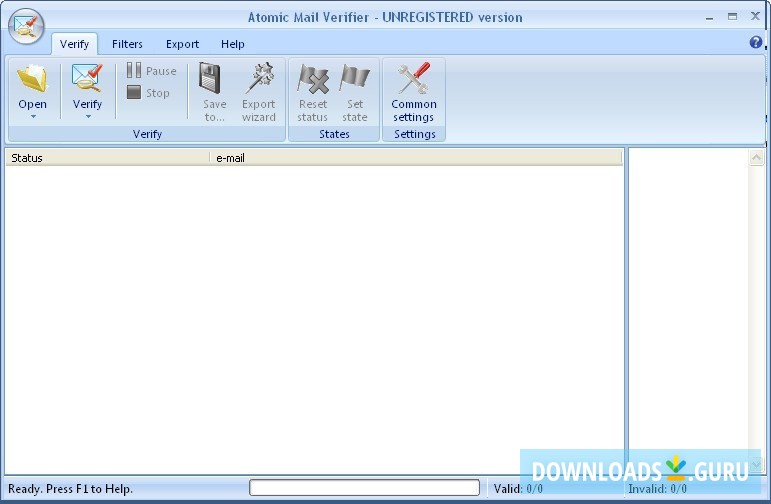771x504 pixels.
Task: Click the Verify envelope icon in ribbon
Action: click(87, 79)
